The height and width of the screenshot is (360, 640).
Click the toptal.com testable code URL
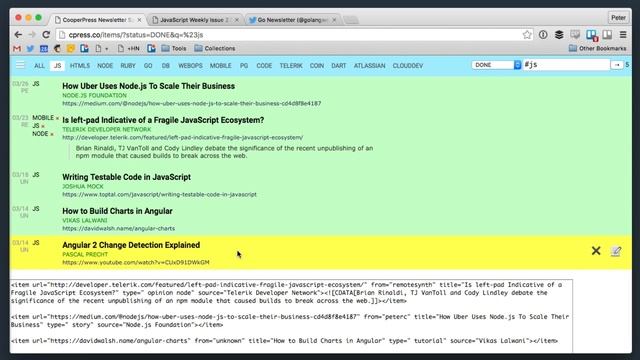[159, 195]
